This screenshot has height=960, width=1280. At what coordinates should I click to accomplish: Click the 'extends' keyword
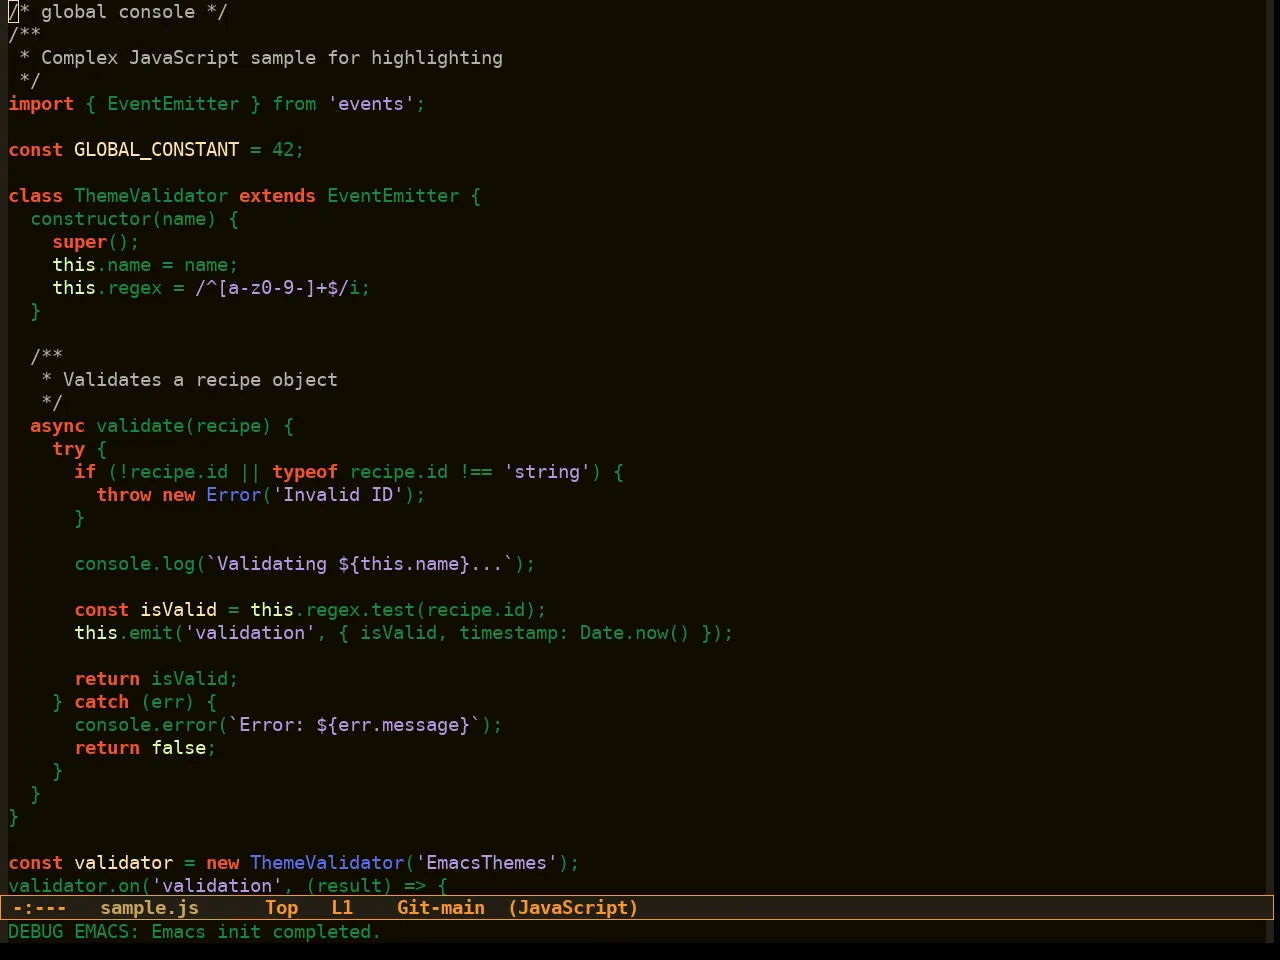point(277,196)
